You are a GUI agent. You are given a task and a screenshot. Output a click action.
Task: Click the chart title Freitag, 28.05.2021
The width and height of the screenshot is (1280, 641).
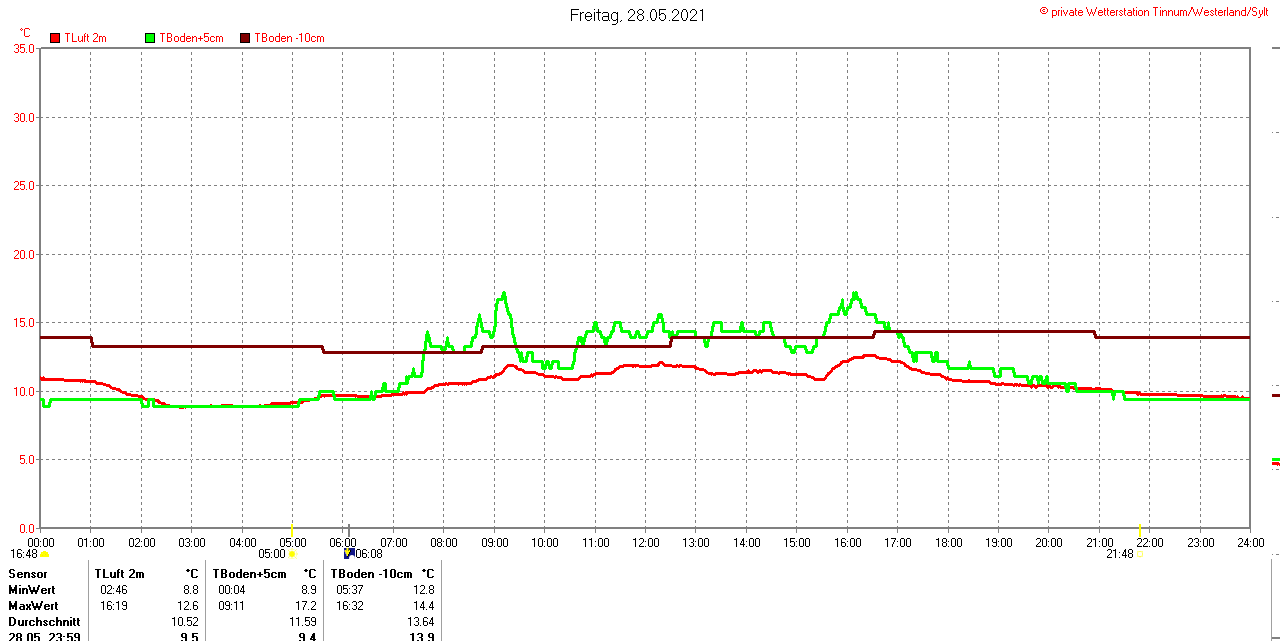coord(637,15)
